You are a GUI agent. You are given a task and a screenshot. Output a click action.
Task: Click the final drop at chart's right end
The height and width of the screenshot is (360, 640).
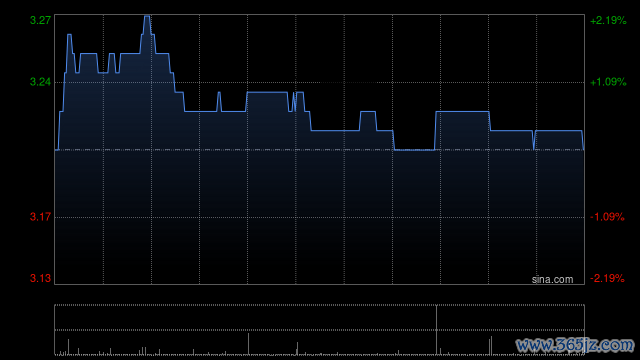pyautogui.click(x=582, y=140)
